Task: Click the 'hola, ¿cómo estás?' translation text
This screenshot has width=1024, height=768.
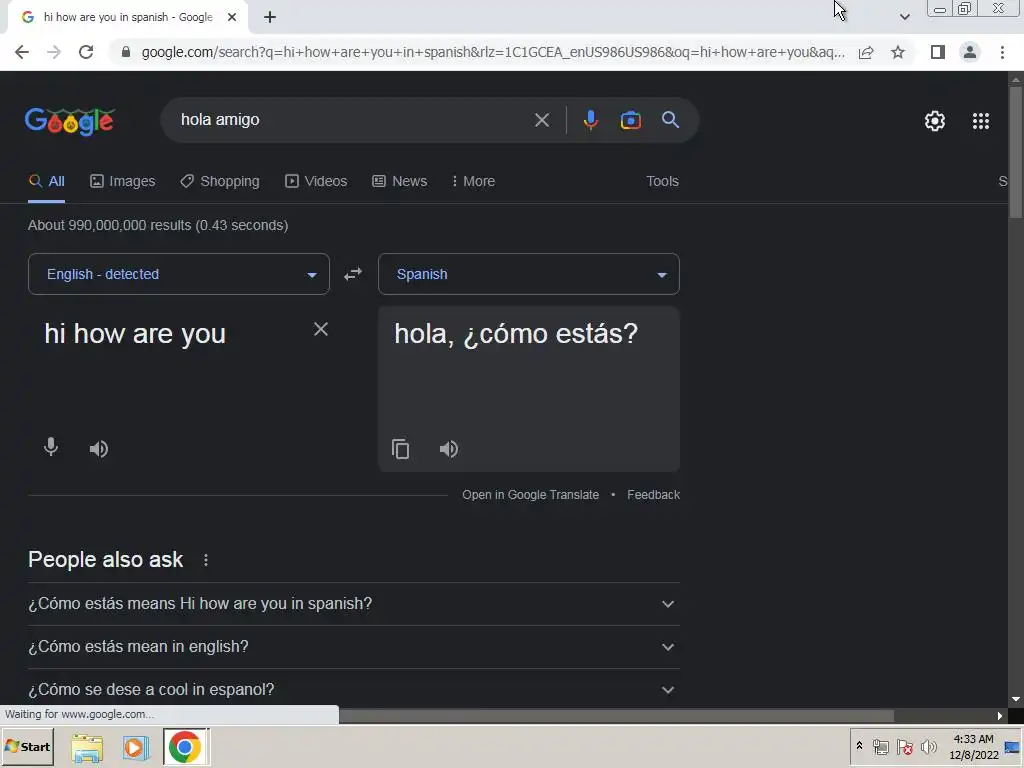Action: point(516,334)
